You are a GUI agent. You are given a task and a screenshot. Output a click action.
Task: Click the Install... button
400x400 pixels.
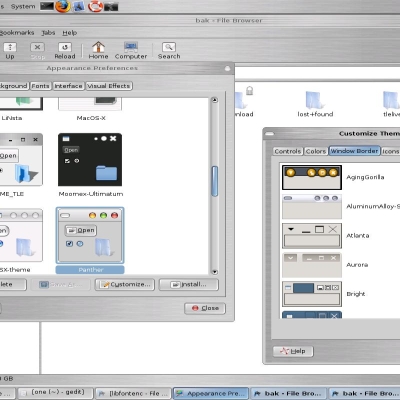[189, 284]
